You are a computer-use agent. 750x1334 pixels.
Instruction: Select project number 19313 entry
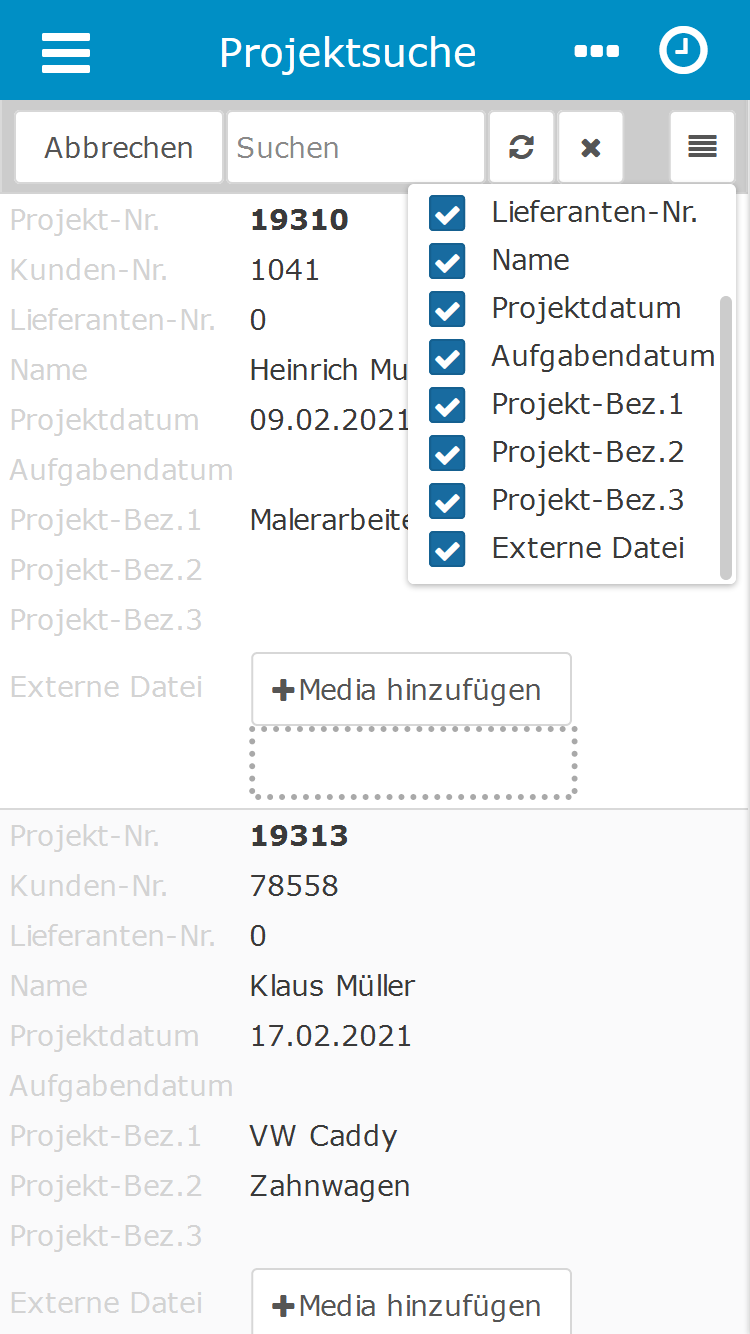(299, 836)
